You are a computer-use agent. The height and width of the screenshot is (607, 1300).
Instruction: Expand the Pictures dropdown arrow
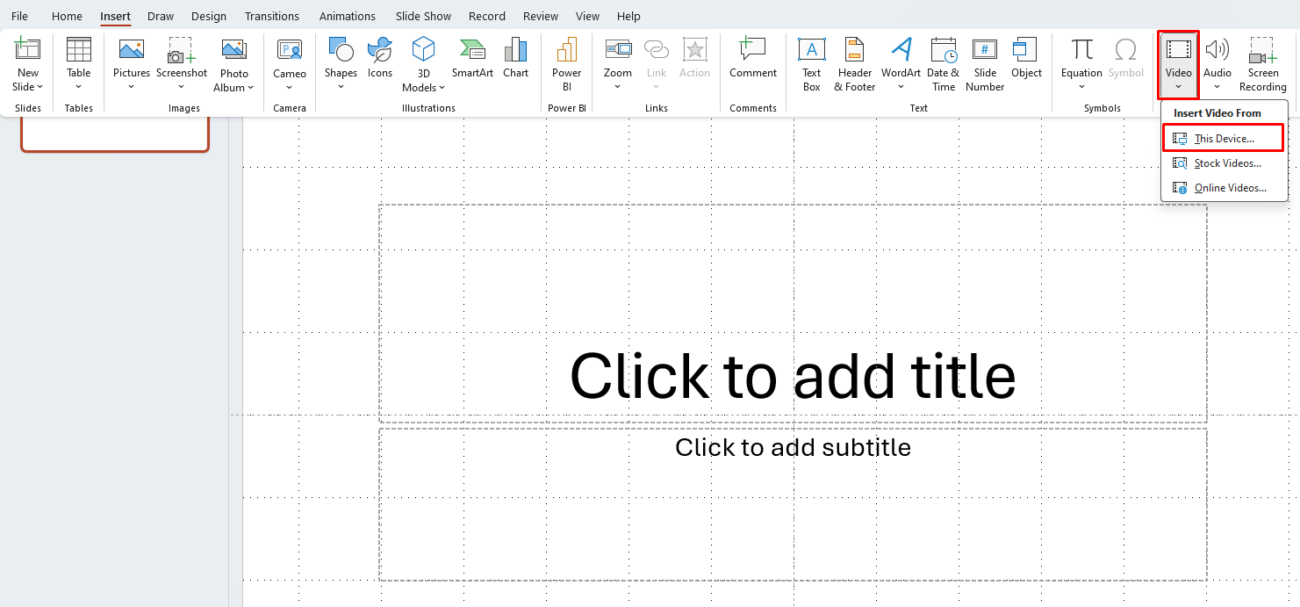(x=131, y=87)
